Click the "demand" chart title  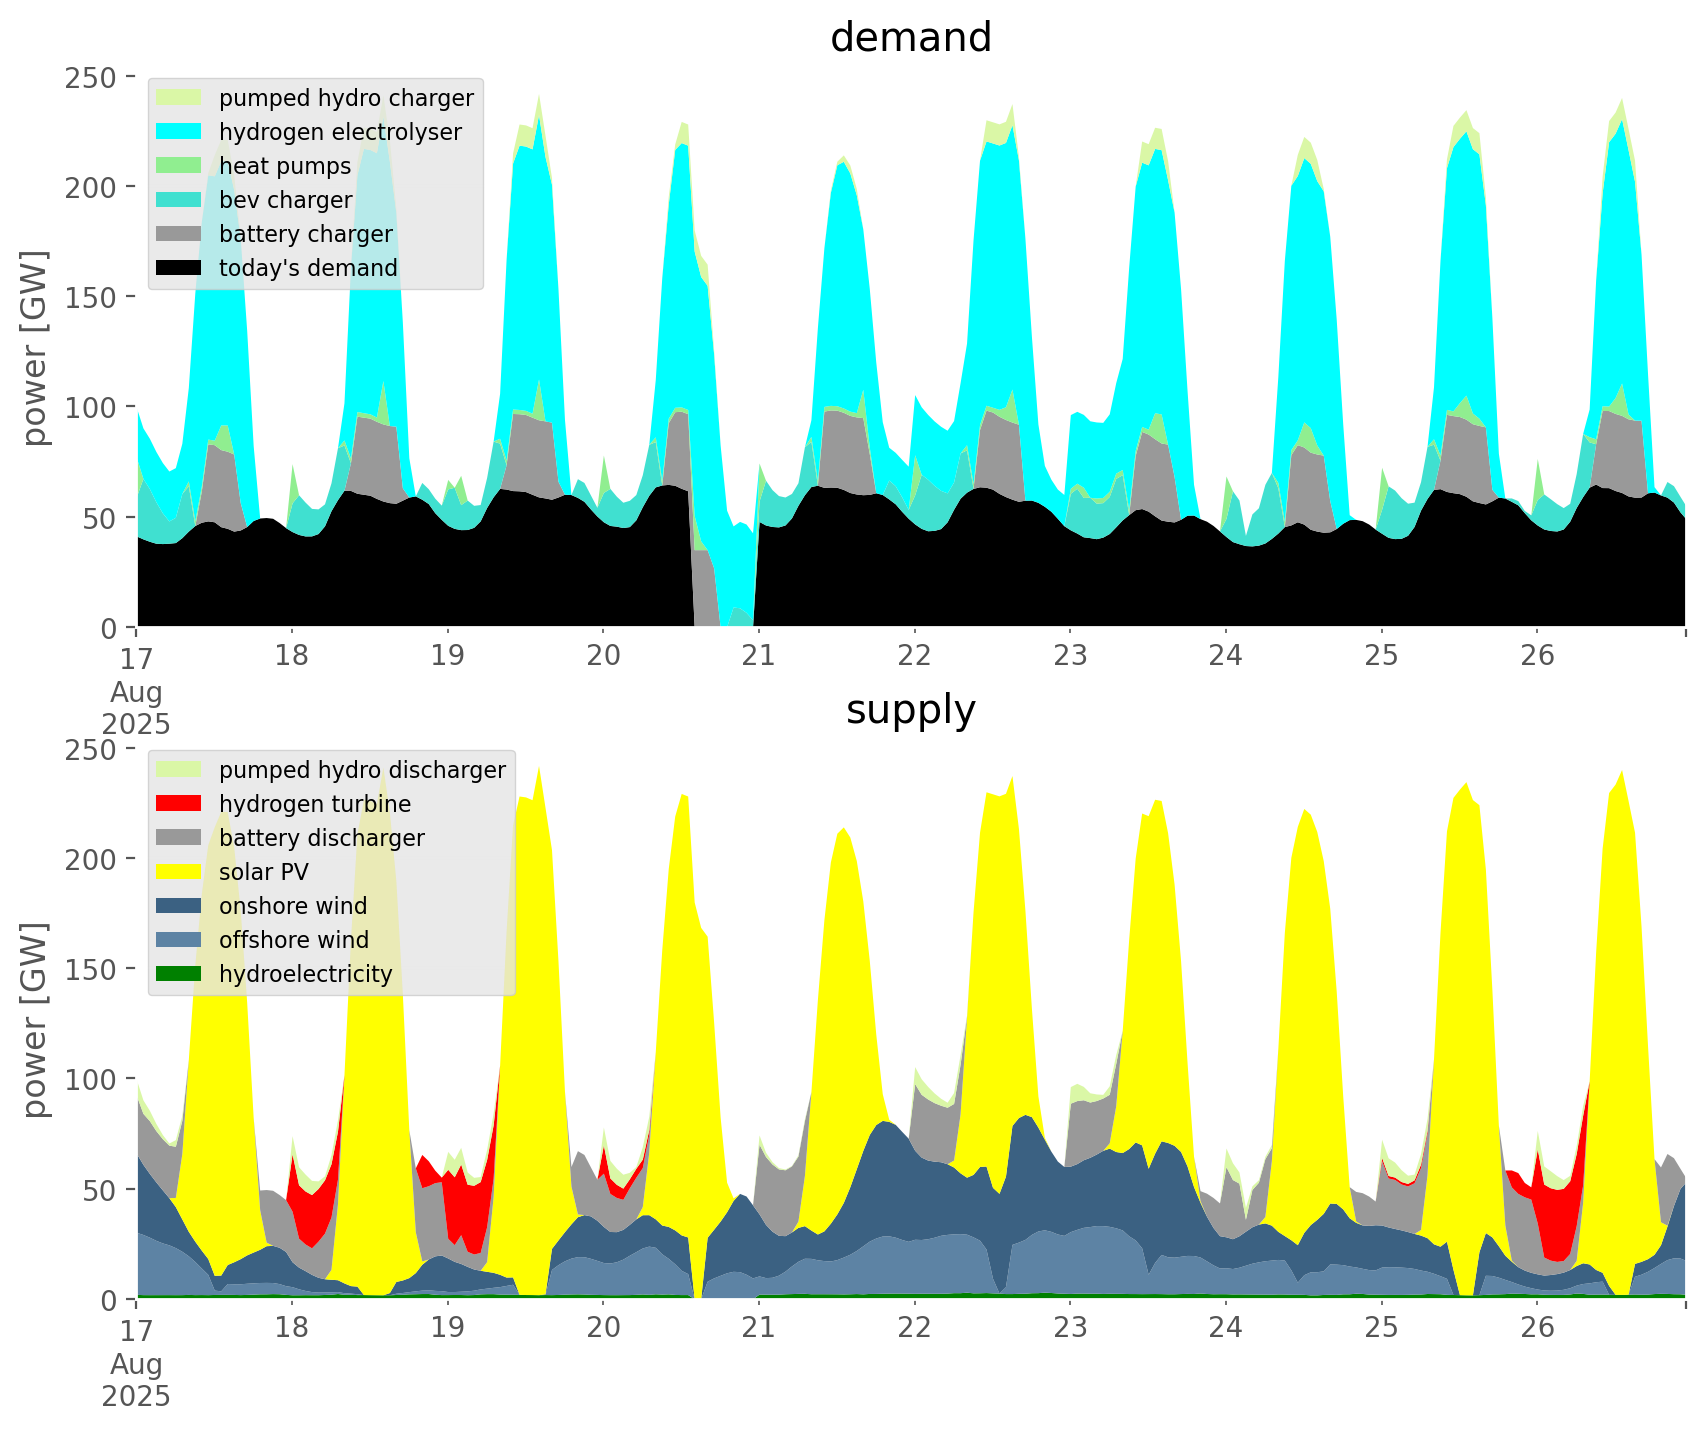910,38
